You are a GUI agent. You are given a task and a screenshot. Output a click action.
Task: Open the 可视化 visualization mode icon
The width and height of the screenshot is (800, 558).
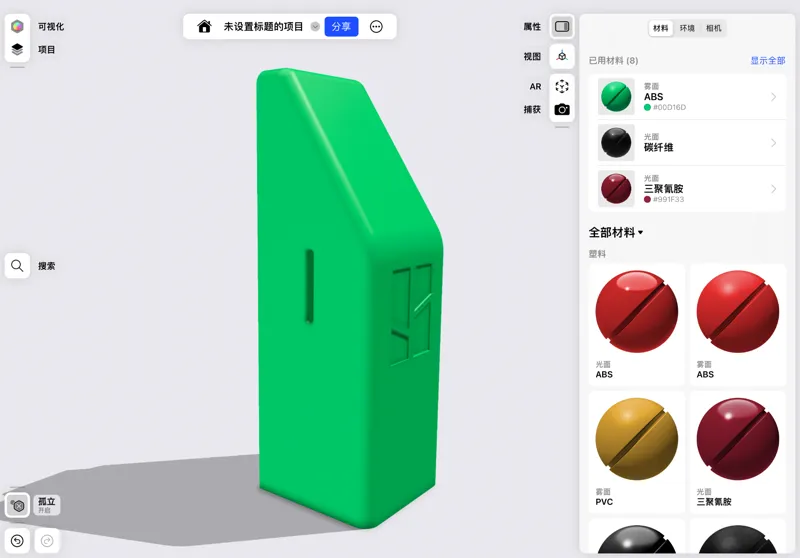point(17,26)
